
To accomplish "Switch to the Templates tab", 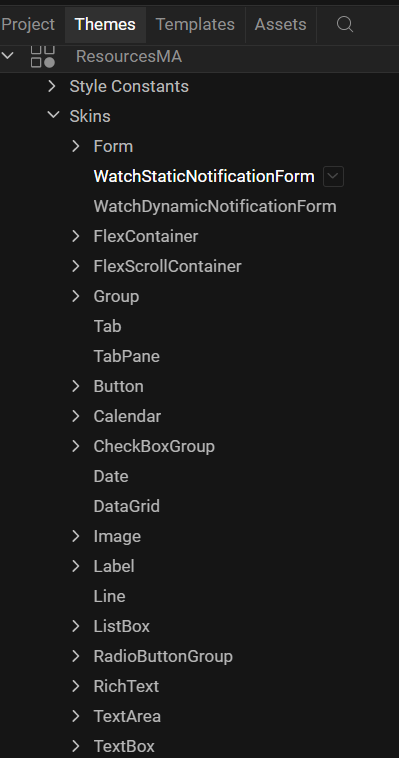I will pos(195,24).
